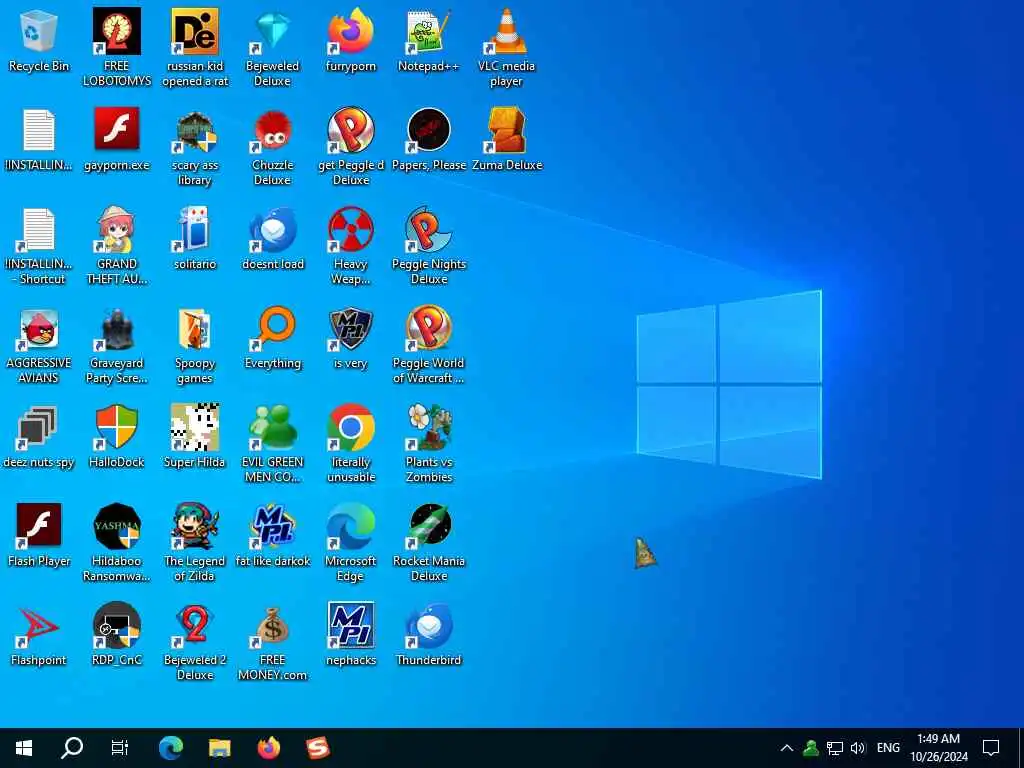
Task: Open Task View on the taskbar
Action: tap(120, 748)
